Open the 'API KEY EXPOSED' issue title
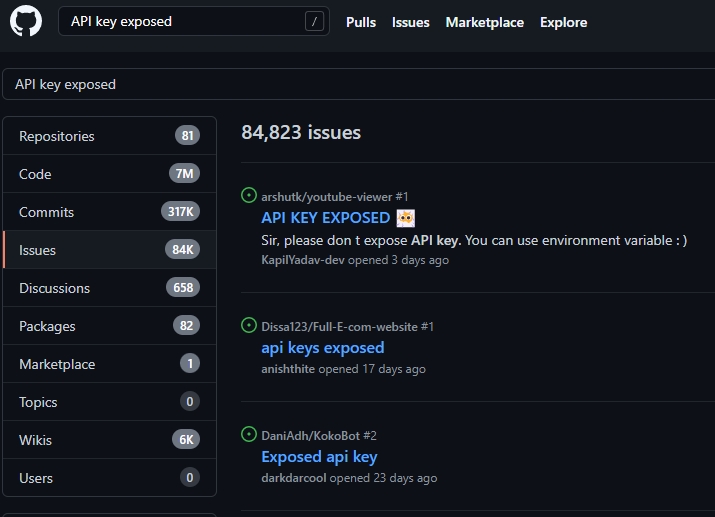 [x=325, y=218]
